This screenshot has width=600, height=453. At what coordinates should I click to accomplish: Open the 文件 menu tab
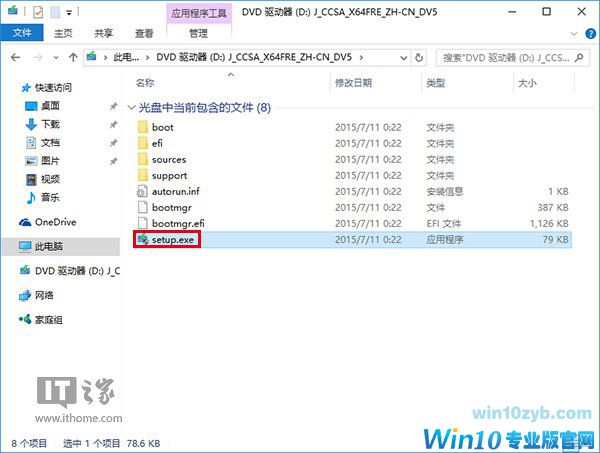point(22,33)
